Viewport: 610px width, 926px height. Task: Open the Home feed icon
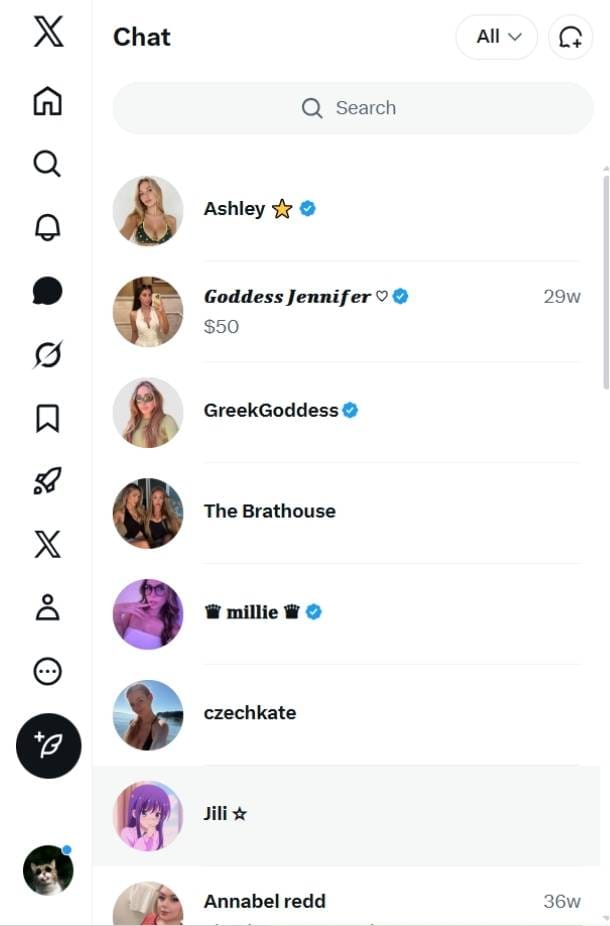[x=47, y=102]
